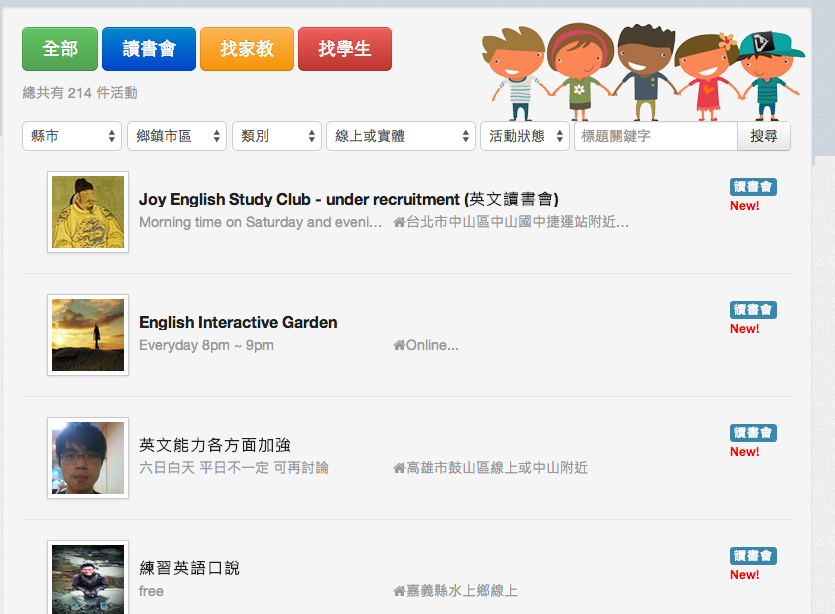Click the 標題關鍵字 search input field
Image resolution: width=835 pixels, height=614 pixels.
(x=655, y=136)
